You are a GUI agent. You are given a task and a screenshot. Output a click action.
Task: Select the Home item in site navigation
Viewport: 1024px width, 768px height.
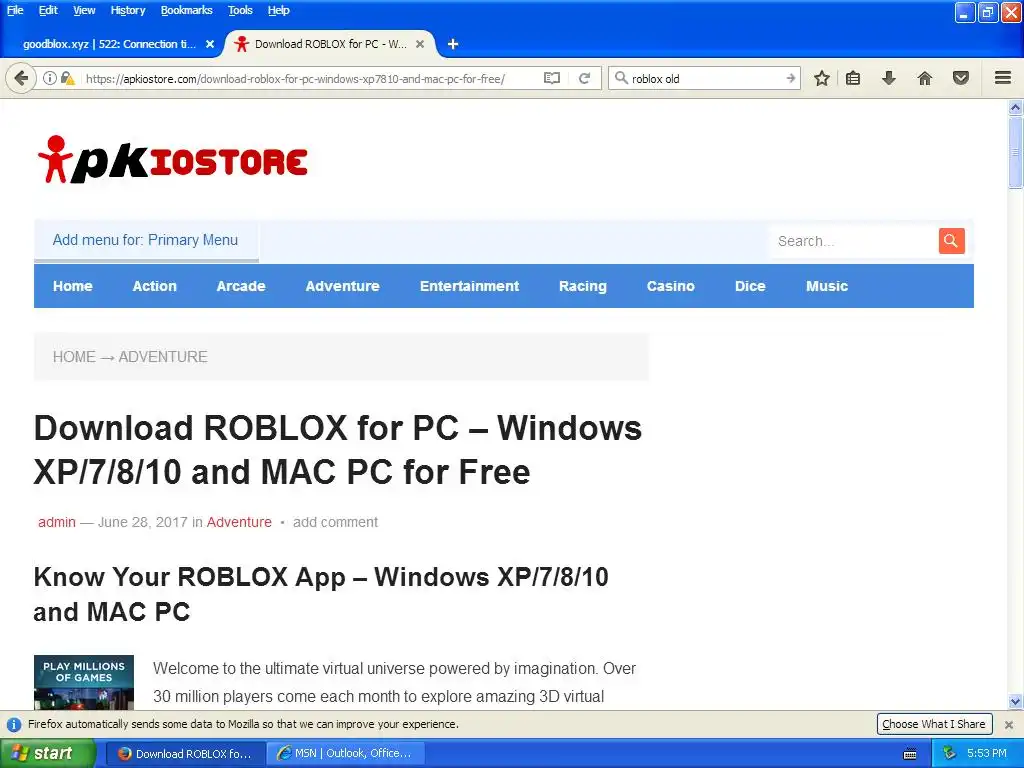pyautogui.click(x=72, y=286)
